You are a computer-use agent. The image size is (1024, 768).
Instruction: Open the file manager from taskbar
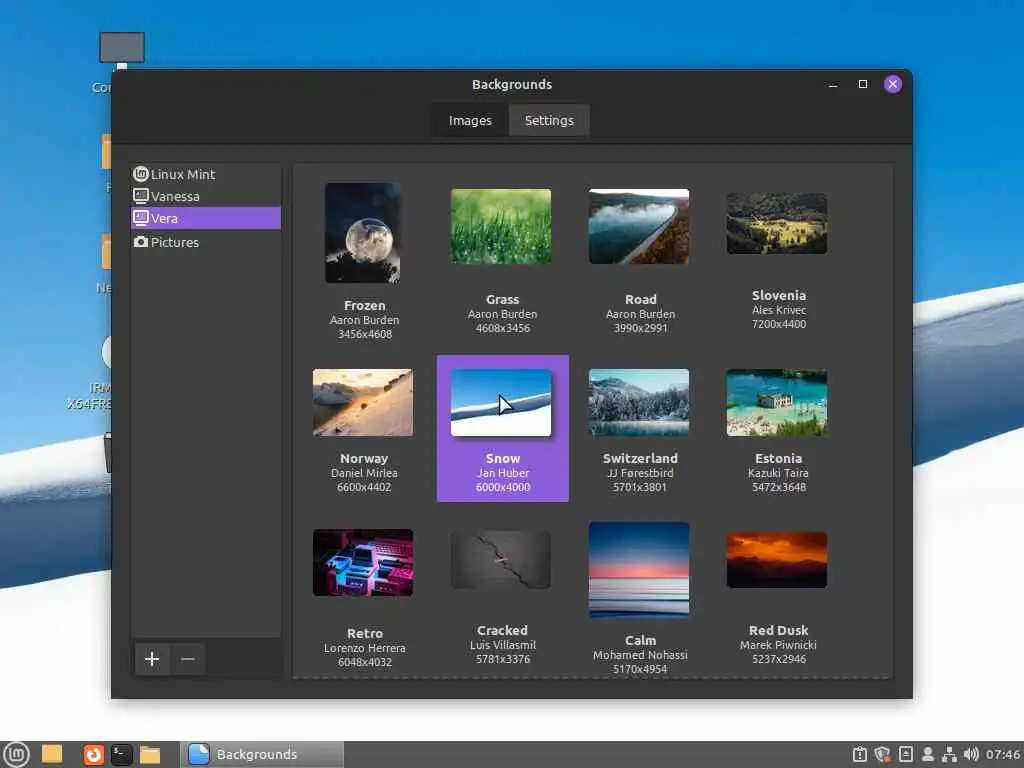pyautogui.click(x=150, y=754)
